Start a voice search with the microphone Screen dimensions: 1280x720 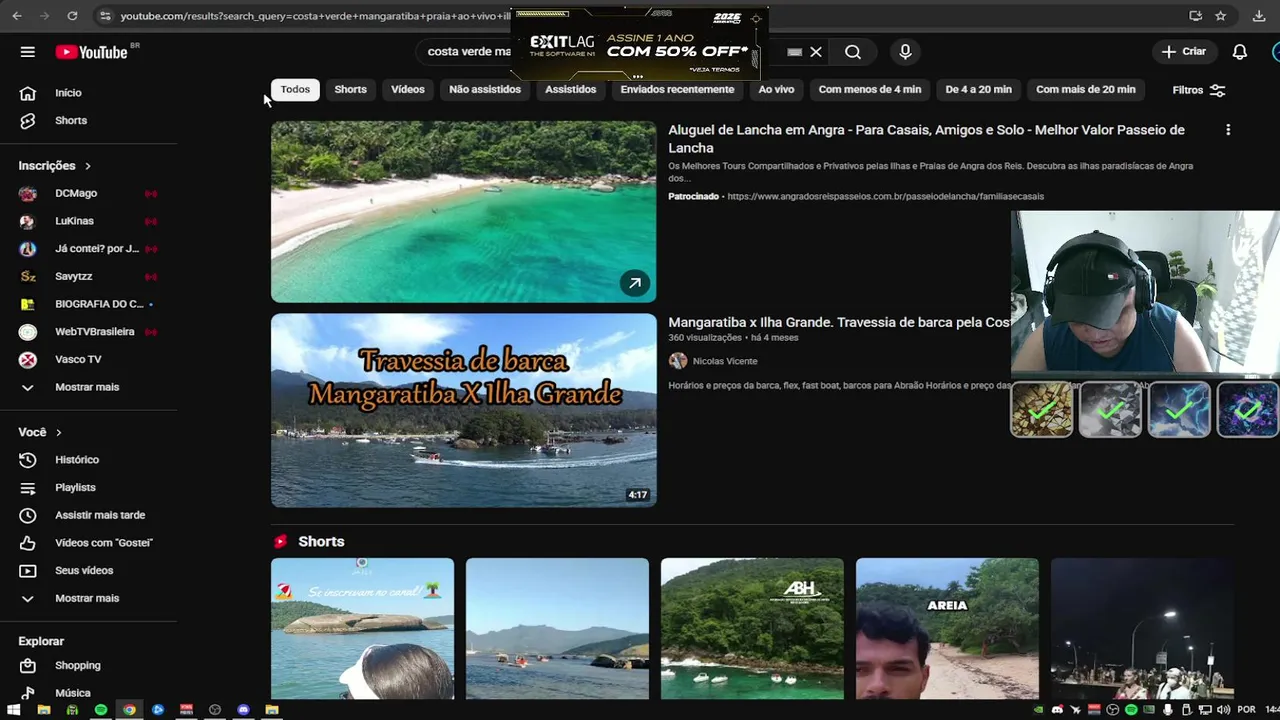click(905, 52)
